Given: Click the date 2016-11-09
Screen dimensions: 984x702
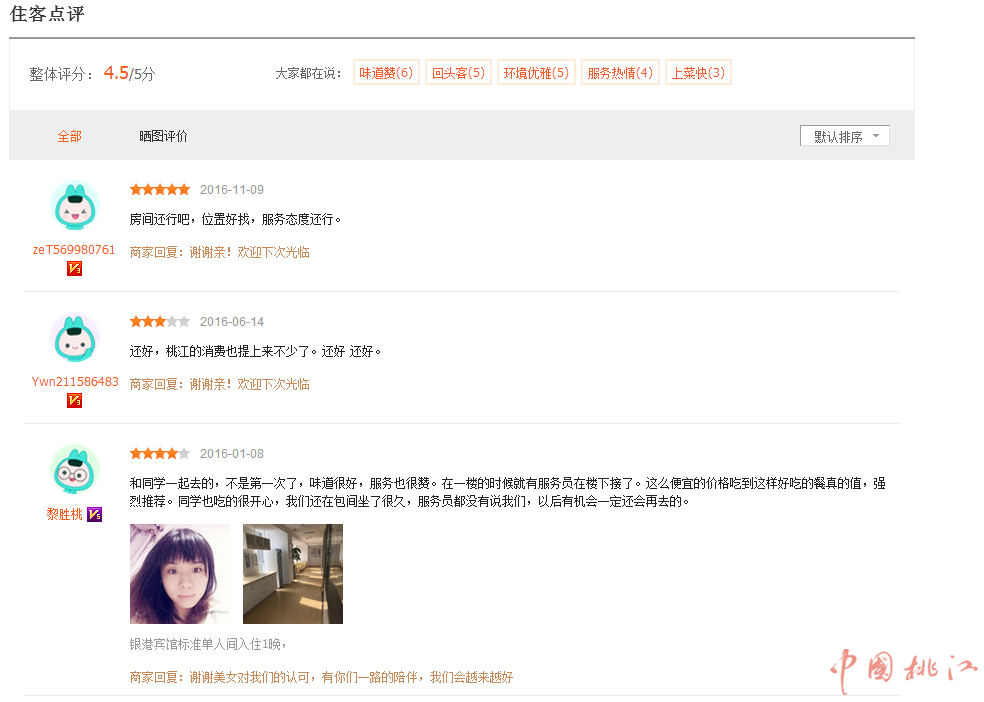Looking at the screenshot, I should pyautogui.click(x=232, y=189).
